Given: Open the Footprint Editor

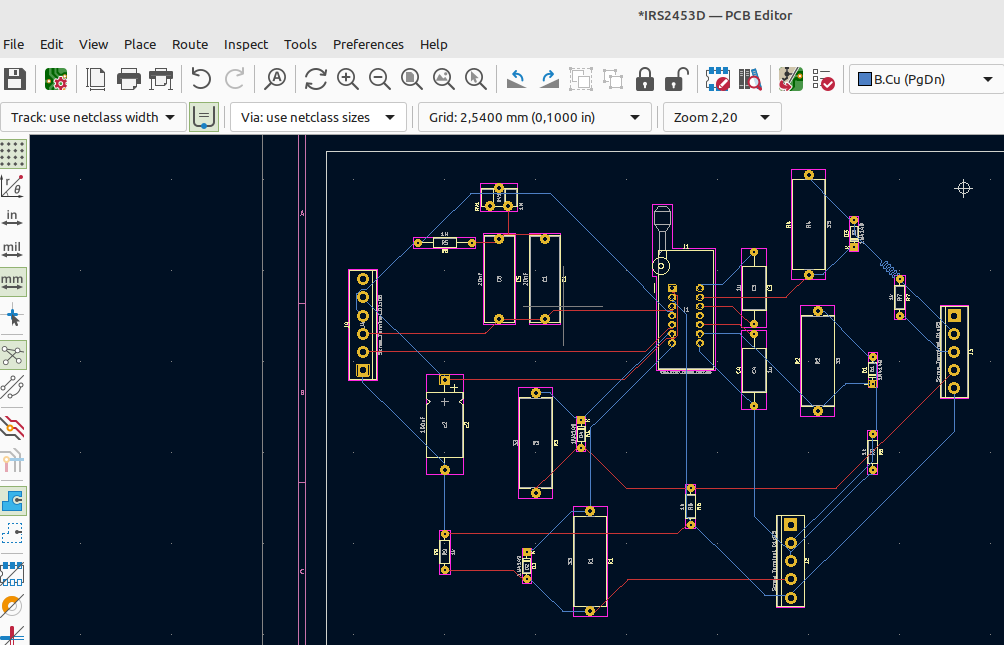Looking at the screenshot, I should point(718,79).
